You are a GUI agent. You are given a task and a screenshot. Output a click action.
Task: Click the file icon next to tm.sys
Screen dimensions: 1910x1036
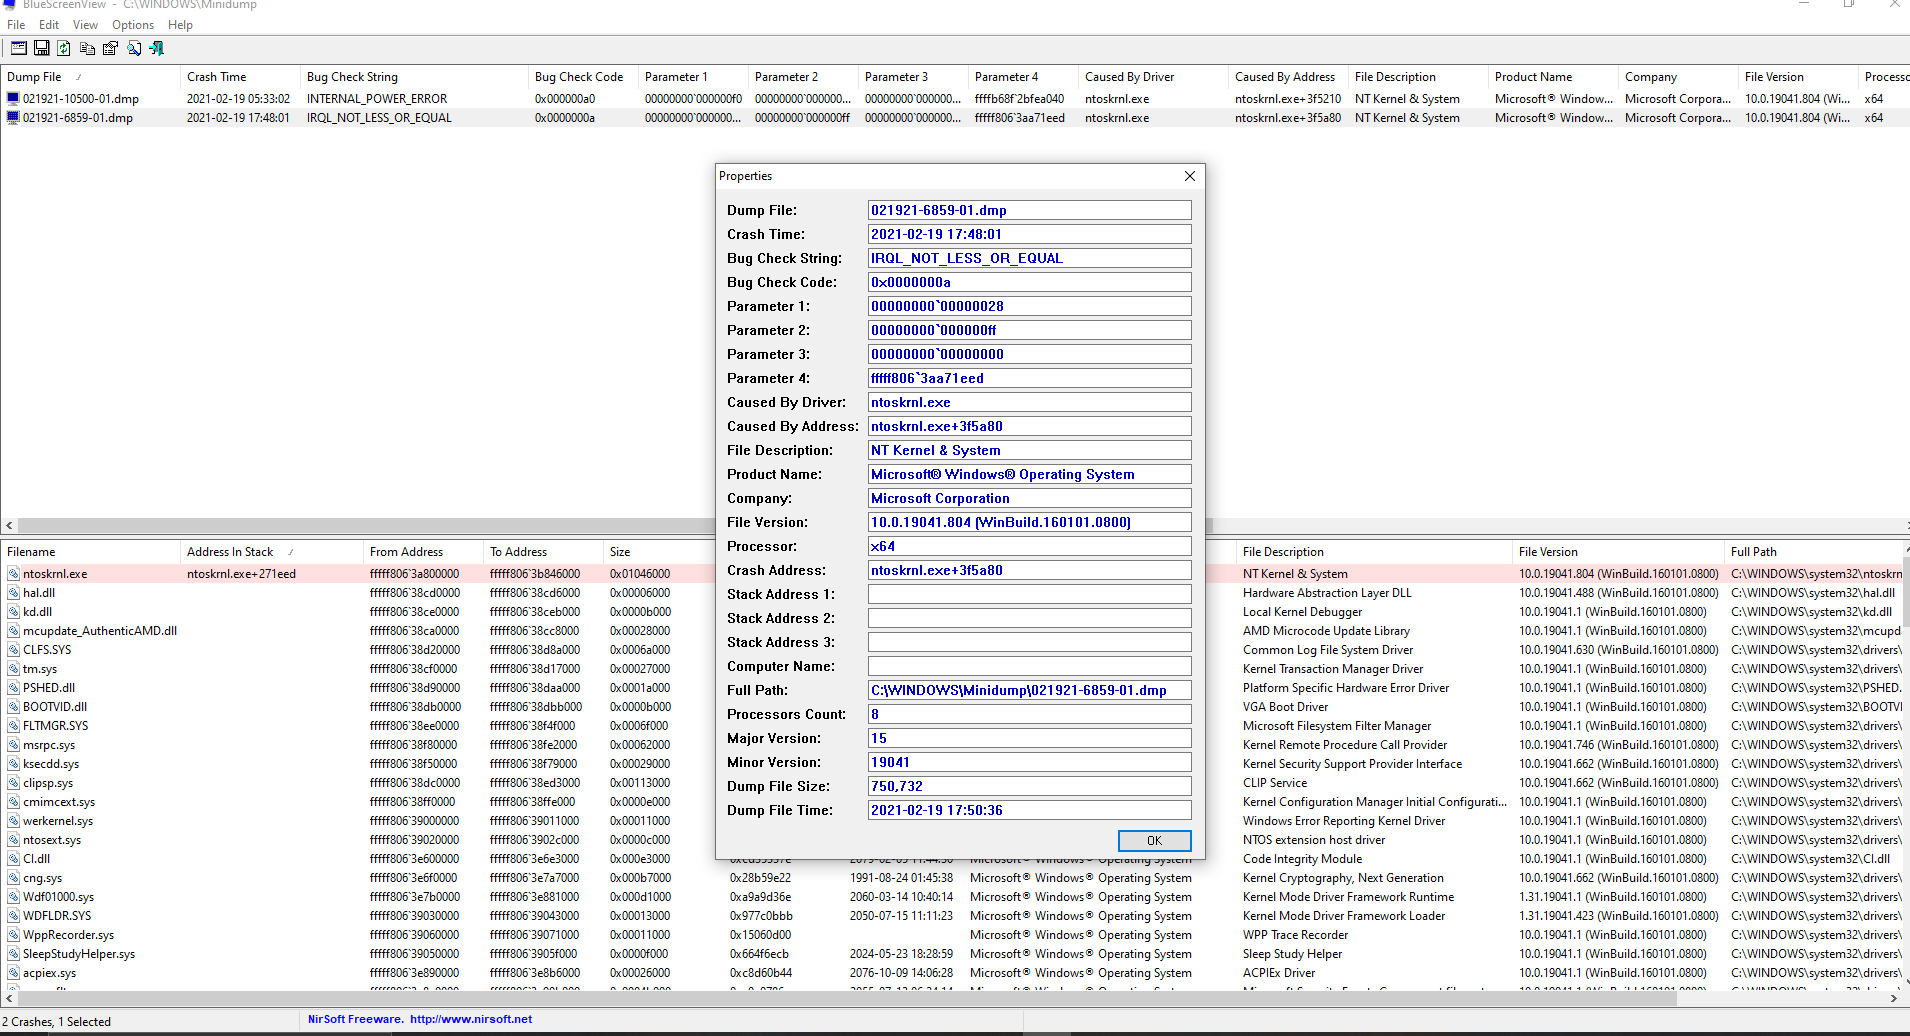14,669
